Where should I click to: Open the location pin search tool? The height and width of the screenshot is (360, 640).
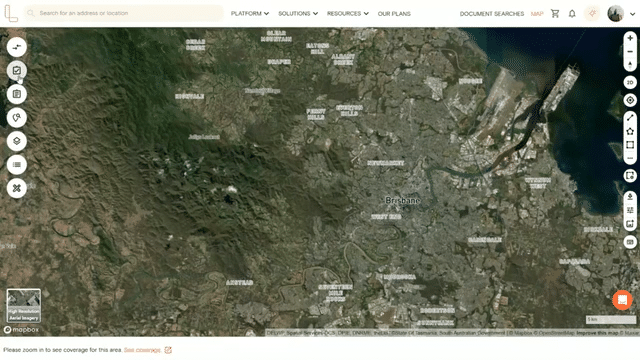pyautogui.click(x=17, y=118)
